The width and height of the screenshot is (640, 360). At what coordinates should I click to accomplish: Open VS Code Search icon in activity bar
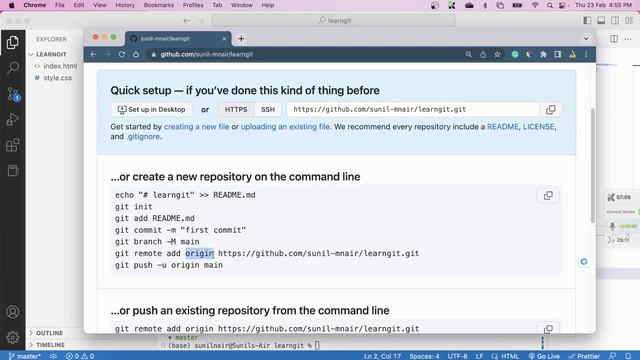[x=13, y=68]
